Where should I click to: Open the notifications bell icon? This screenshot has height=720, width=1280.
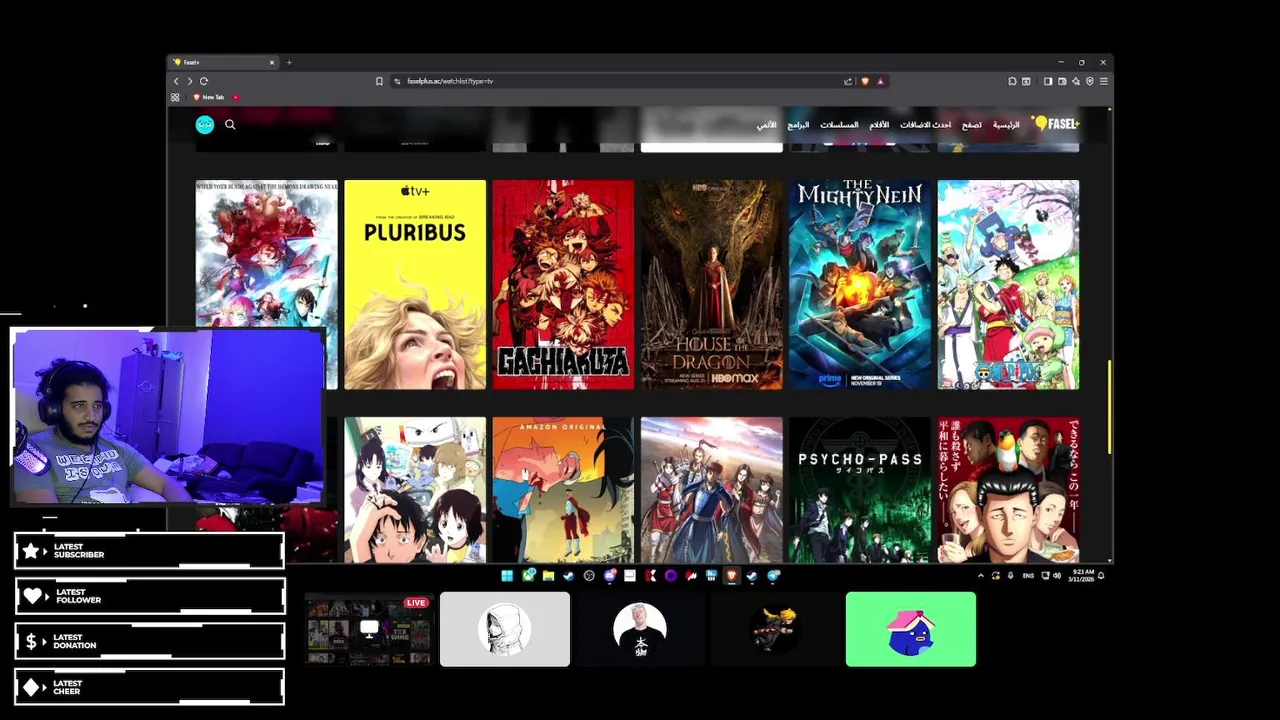[x=1101, y=576]
